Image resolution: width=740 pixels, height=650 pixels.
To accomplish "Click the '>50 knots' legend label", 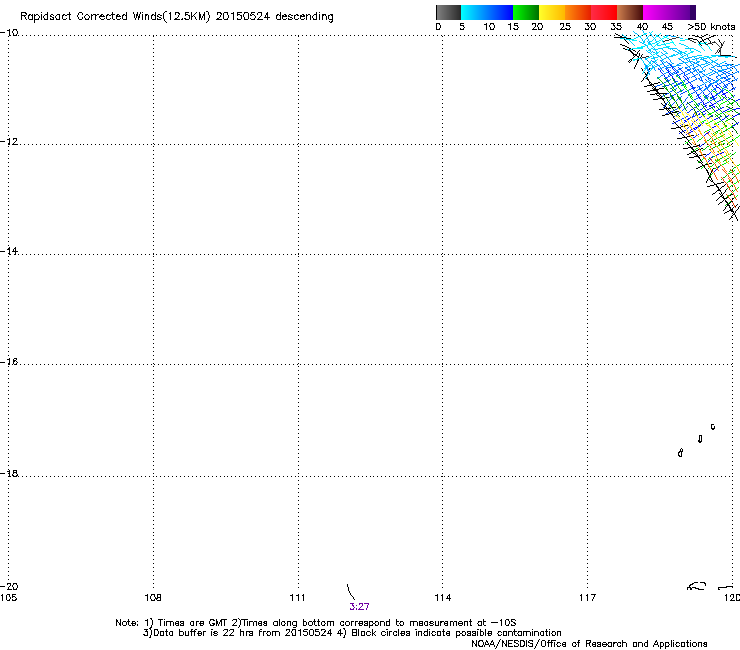I will 711,27.
